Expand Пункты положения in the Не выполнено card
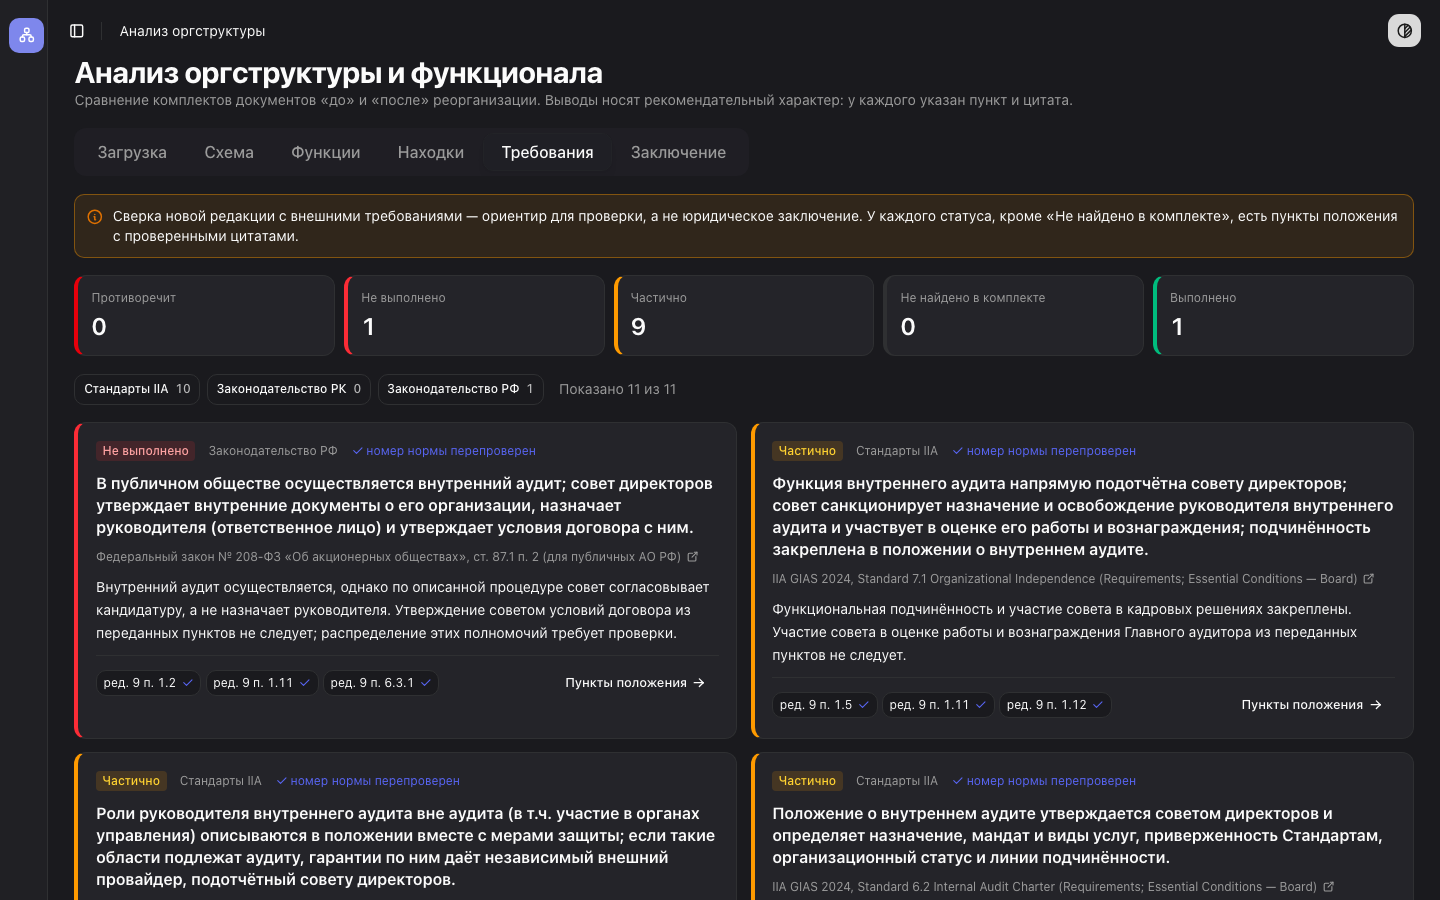The image size is (1440, 900). 635,683
